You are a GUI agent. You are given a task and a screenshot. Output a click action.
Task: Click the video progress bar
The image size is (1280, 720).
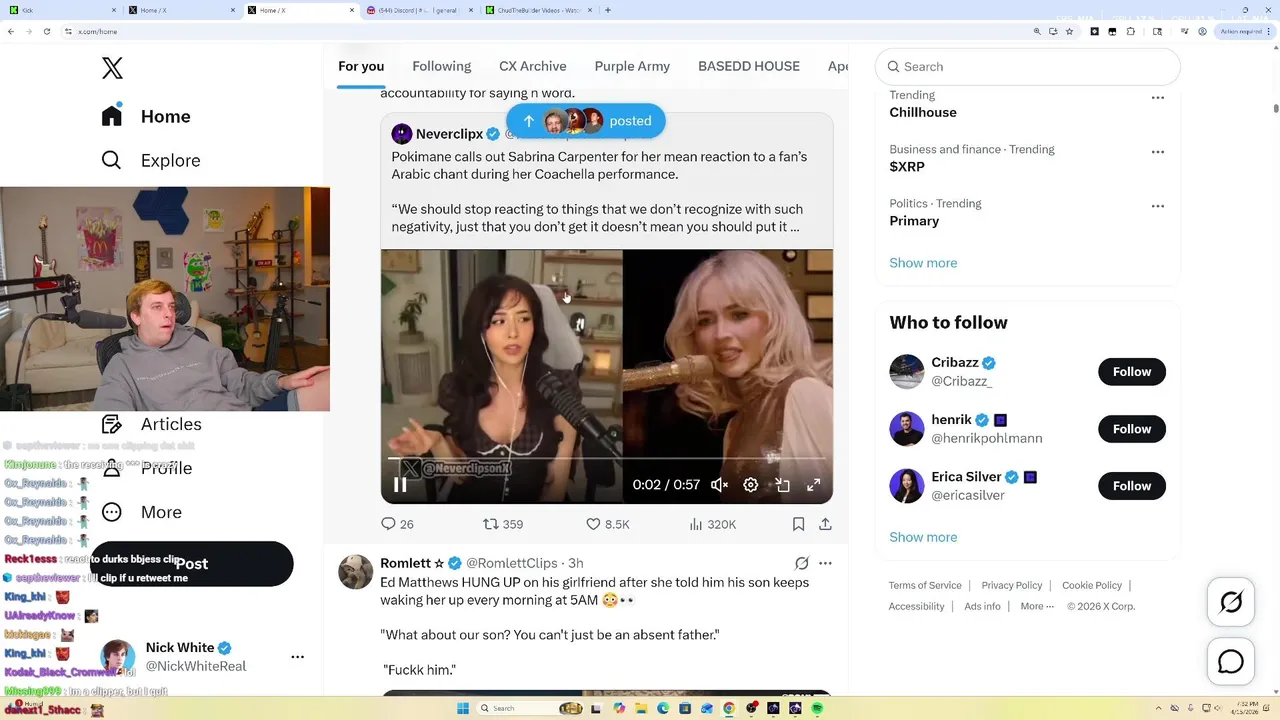click(x=607, y=459)
